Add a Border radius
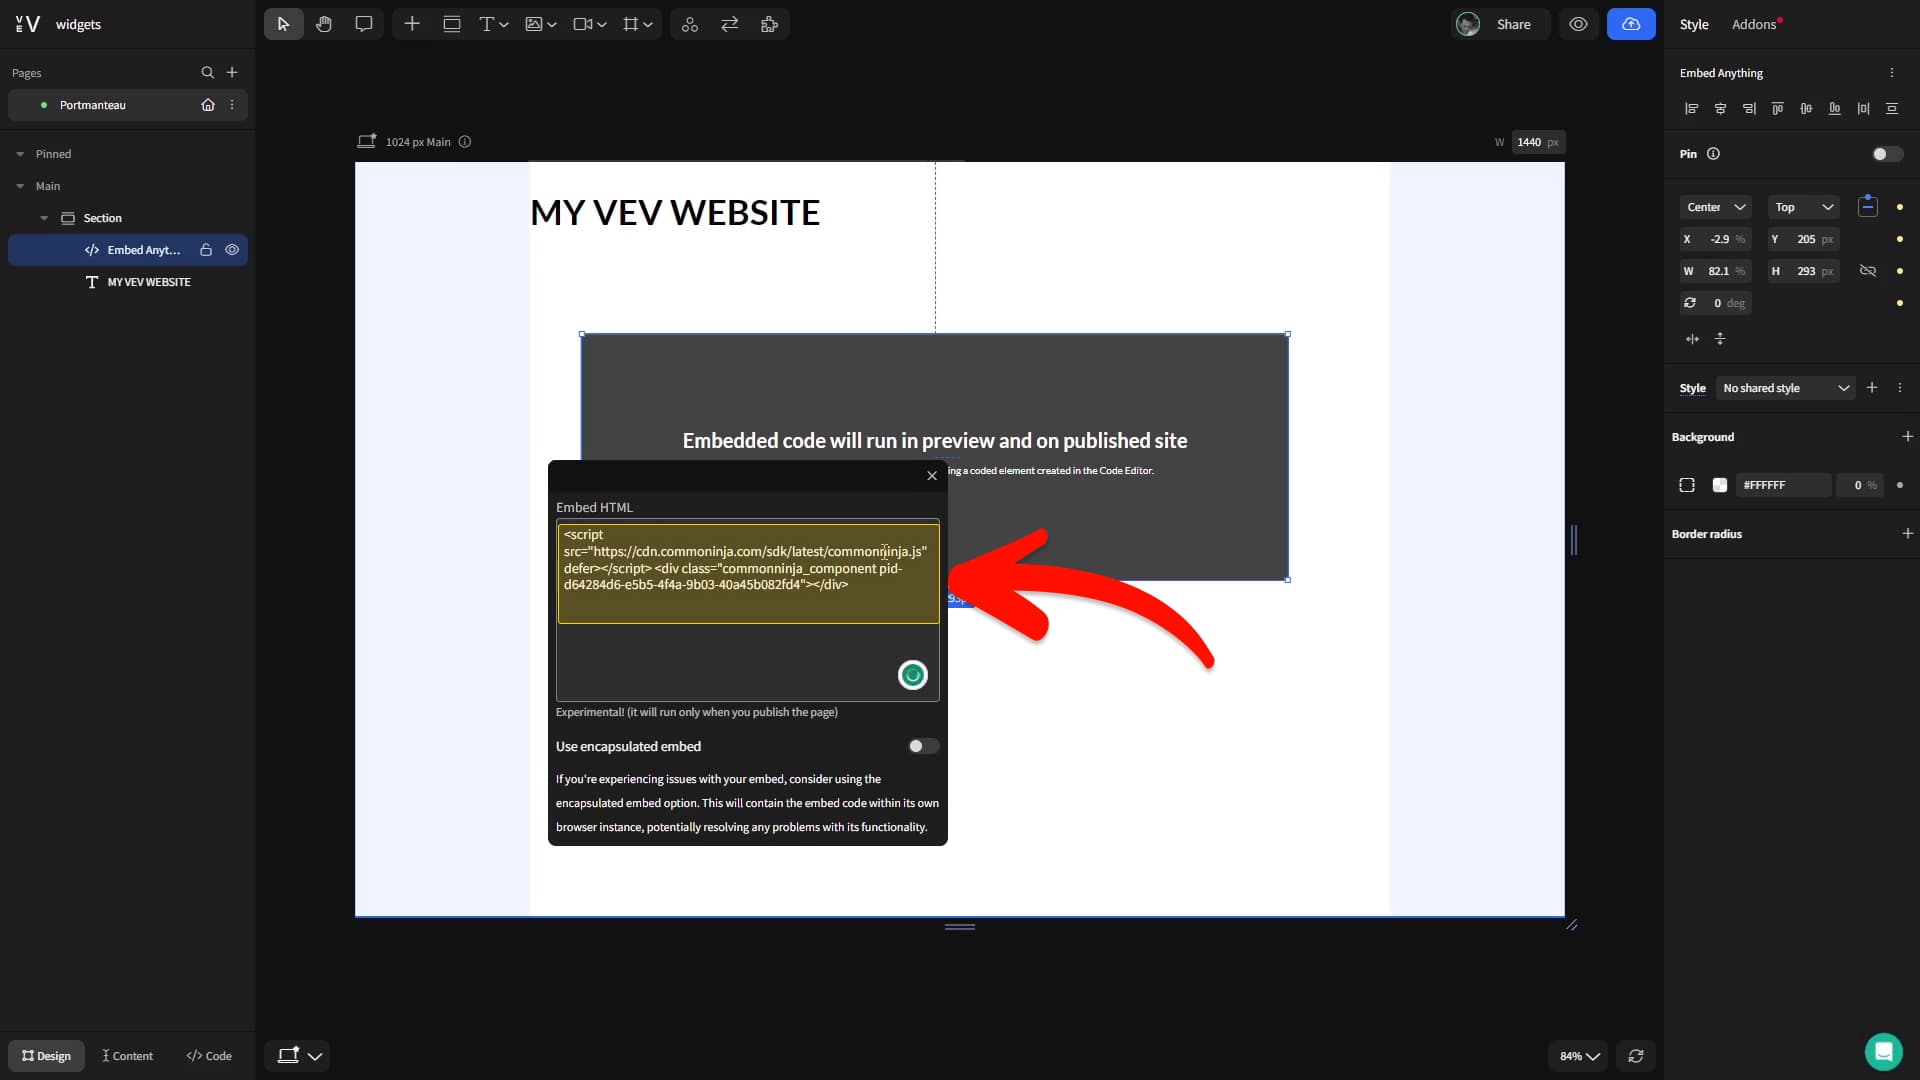The image size is (1920, 1080). coord(1907,534)
